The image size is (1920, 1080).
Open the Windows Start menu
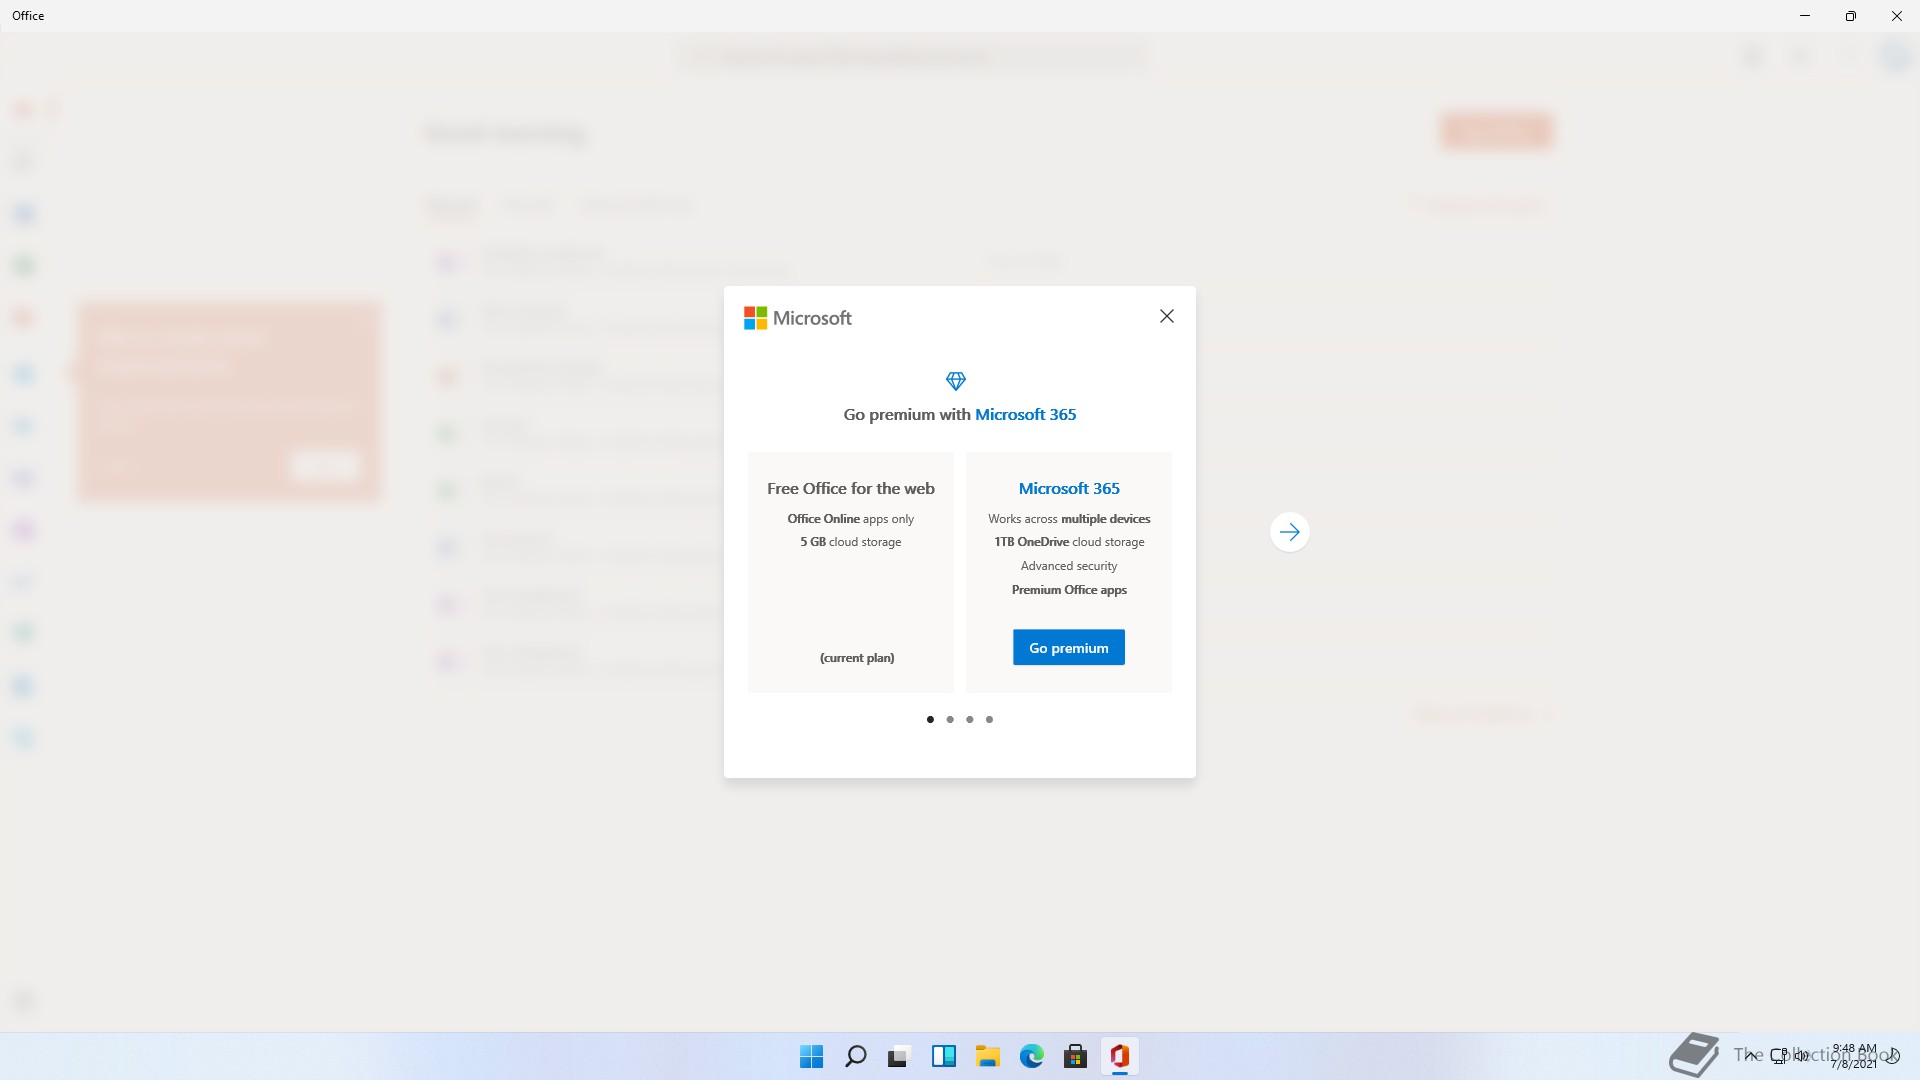pyautogui.click(x=811, y=1056)
